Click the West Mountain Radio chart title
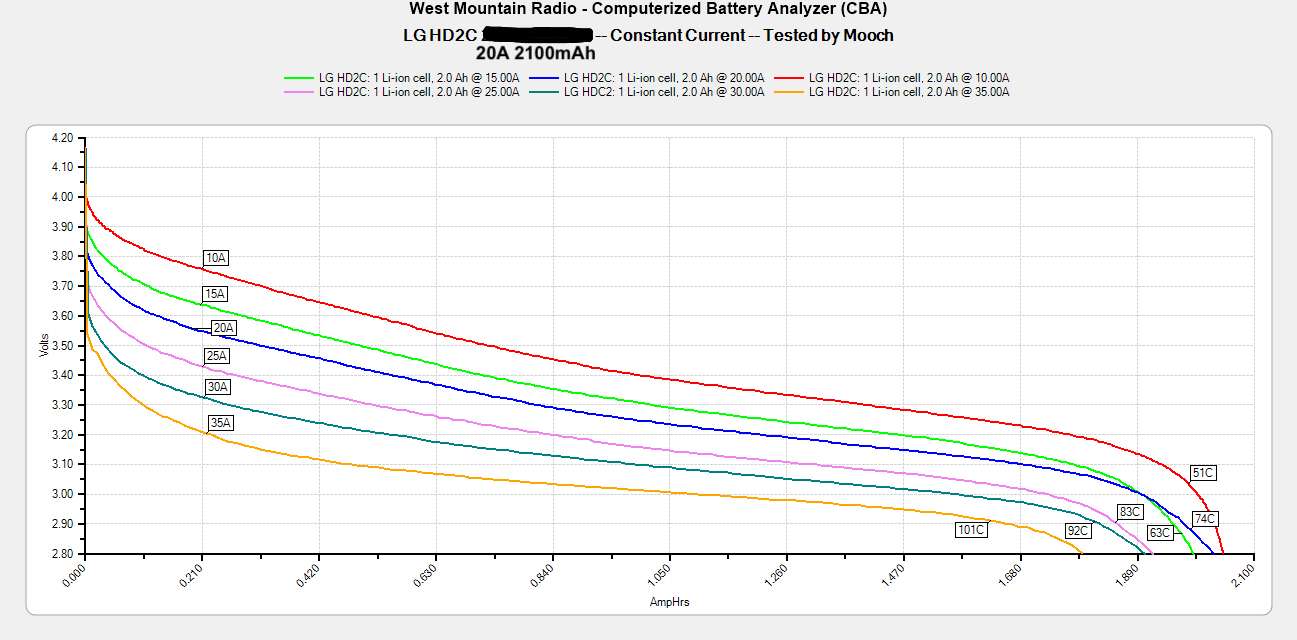Viewport: 1297px width, 640px height. [x=648, y=9]
